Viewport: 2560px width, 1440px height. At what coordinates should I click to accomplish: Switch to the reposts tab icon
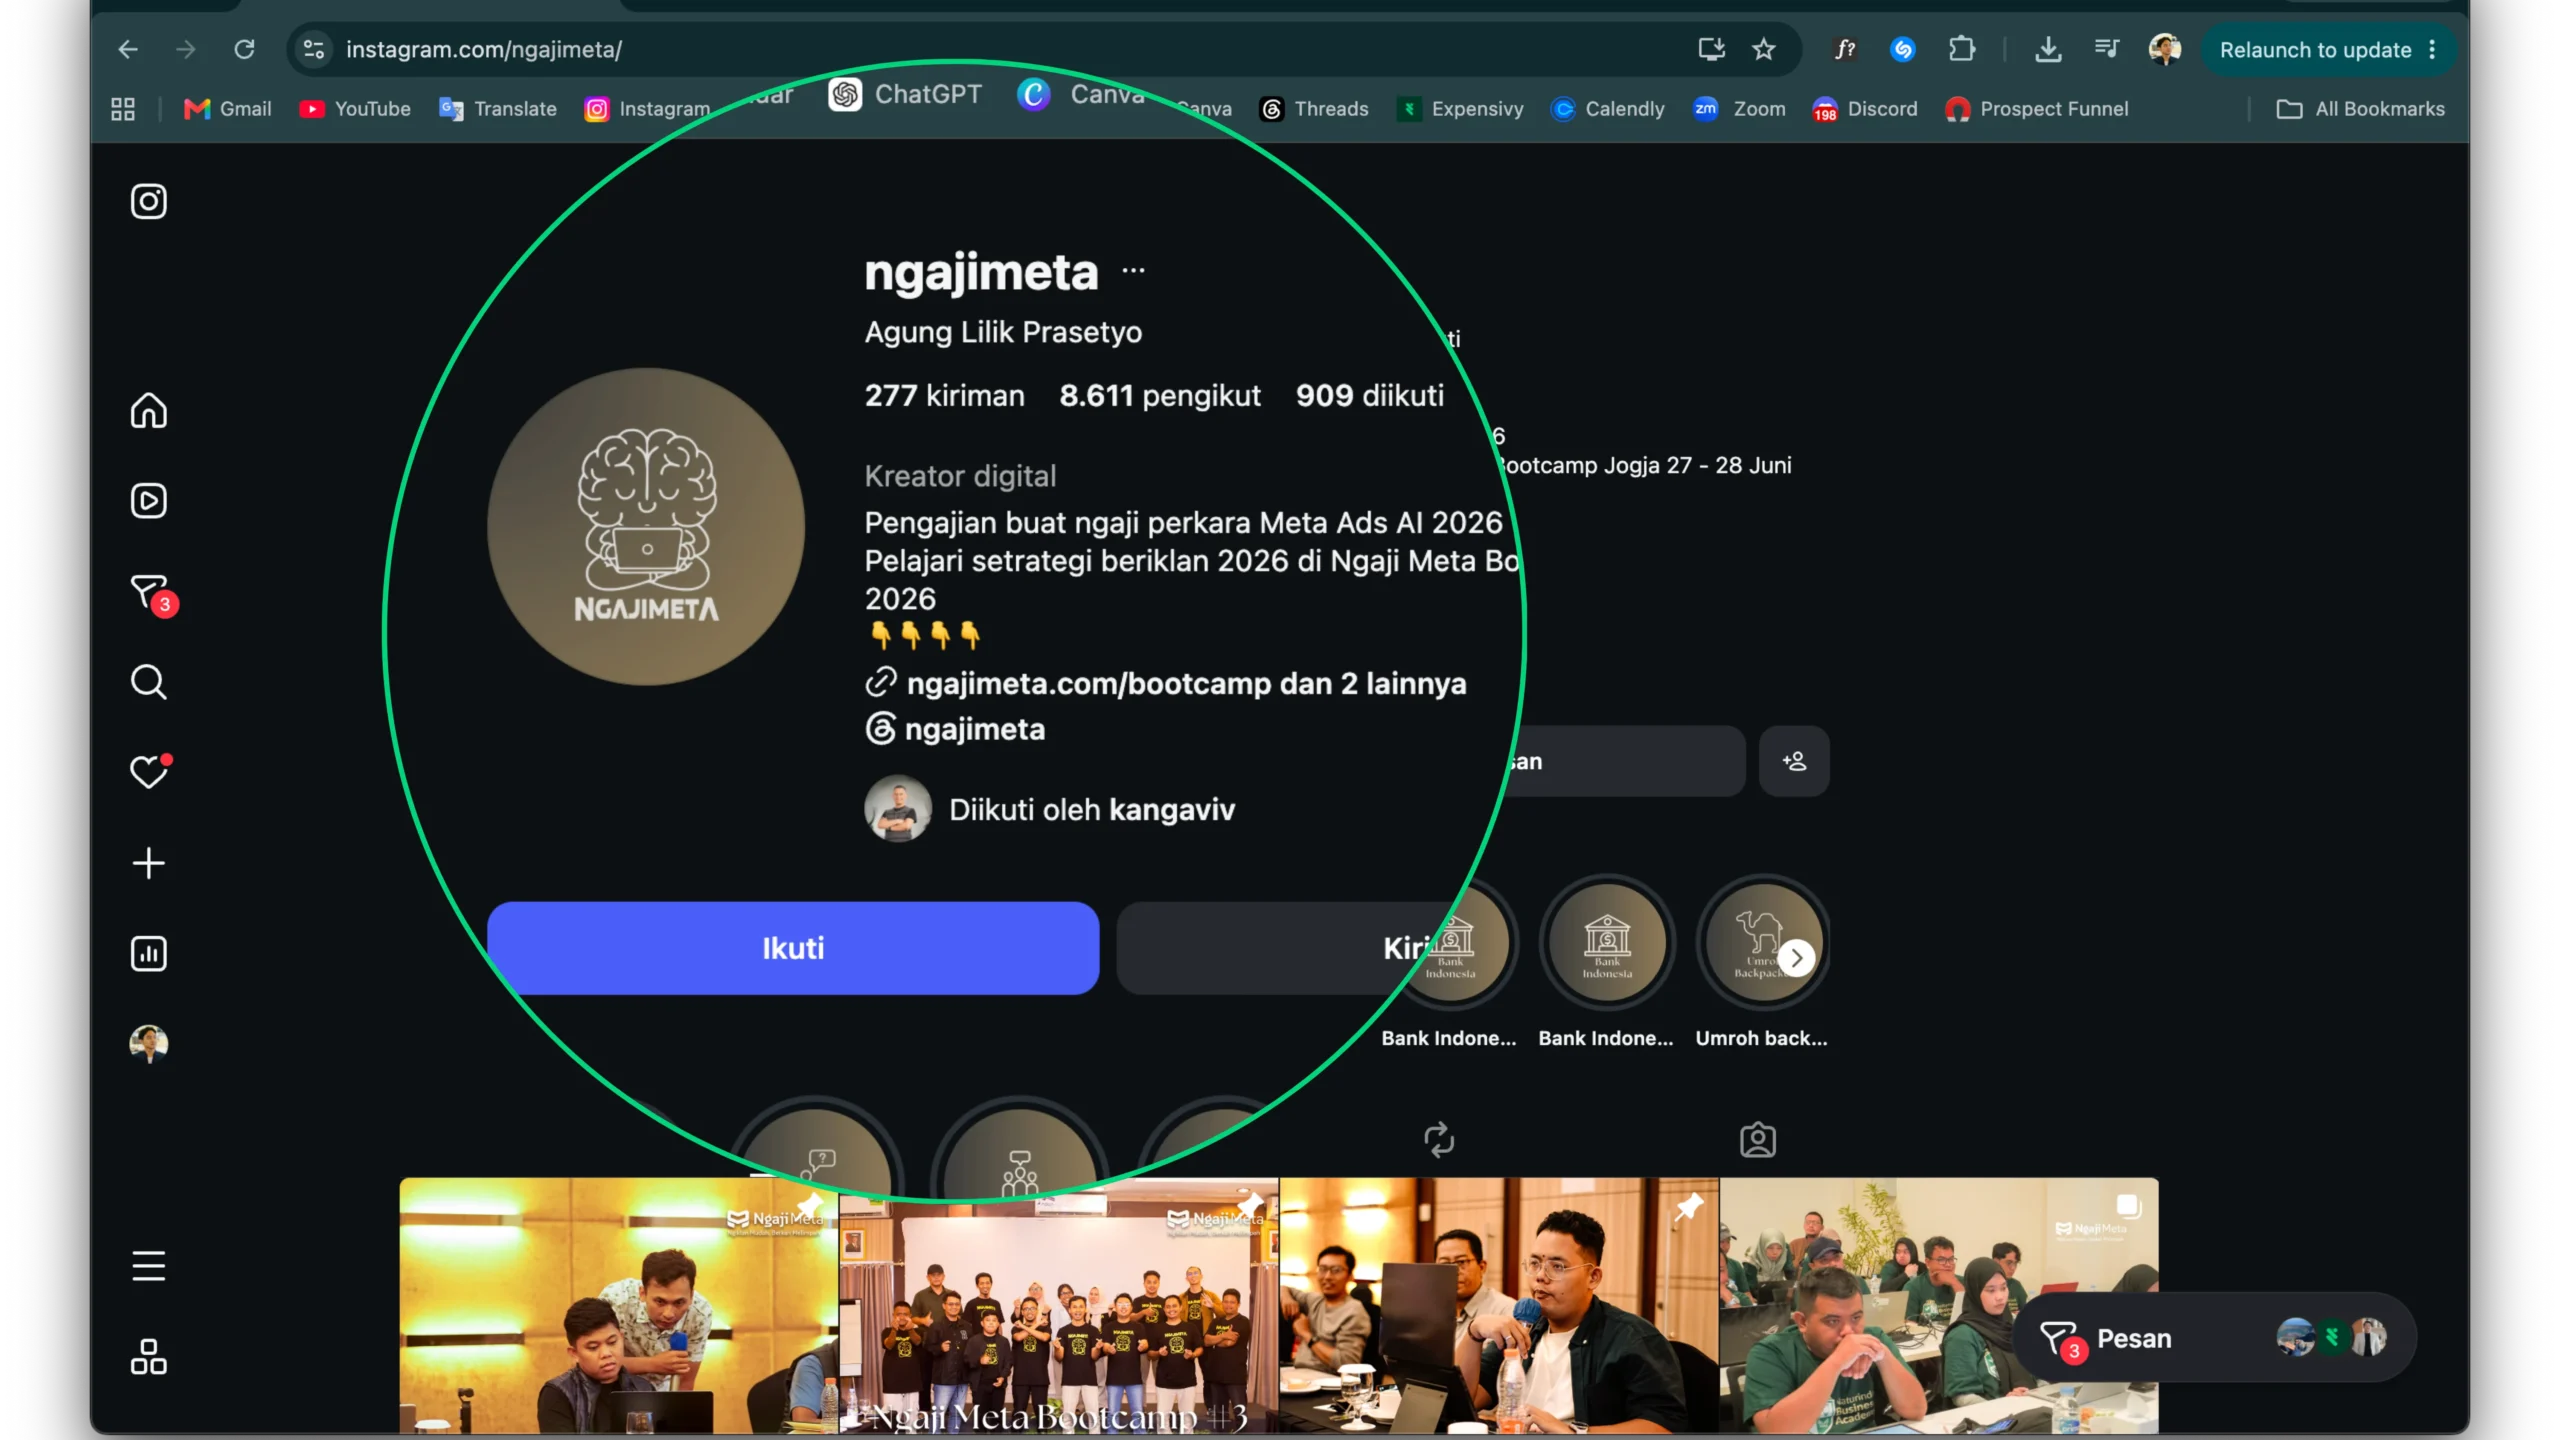coord(1439,1140)
